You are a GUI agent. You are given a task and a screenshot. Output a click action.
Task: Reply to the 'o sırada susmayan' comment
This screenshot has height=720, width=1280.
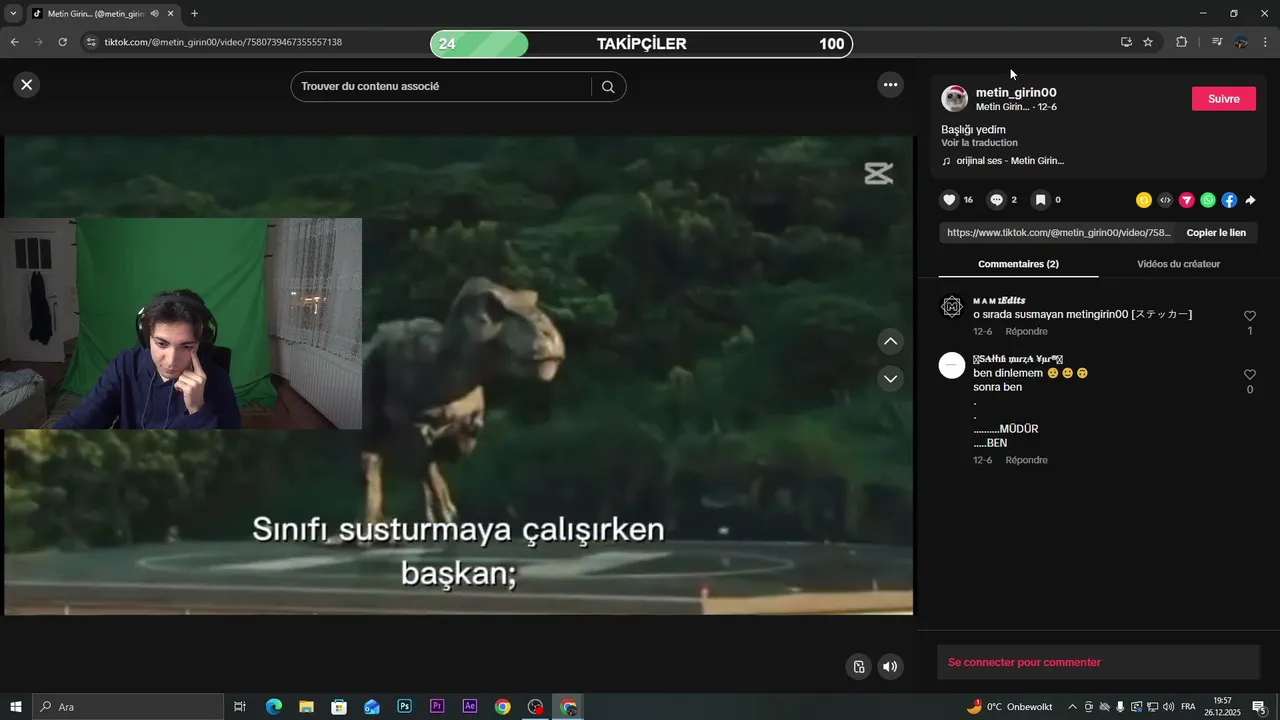(1026, 332)
